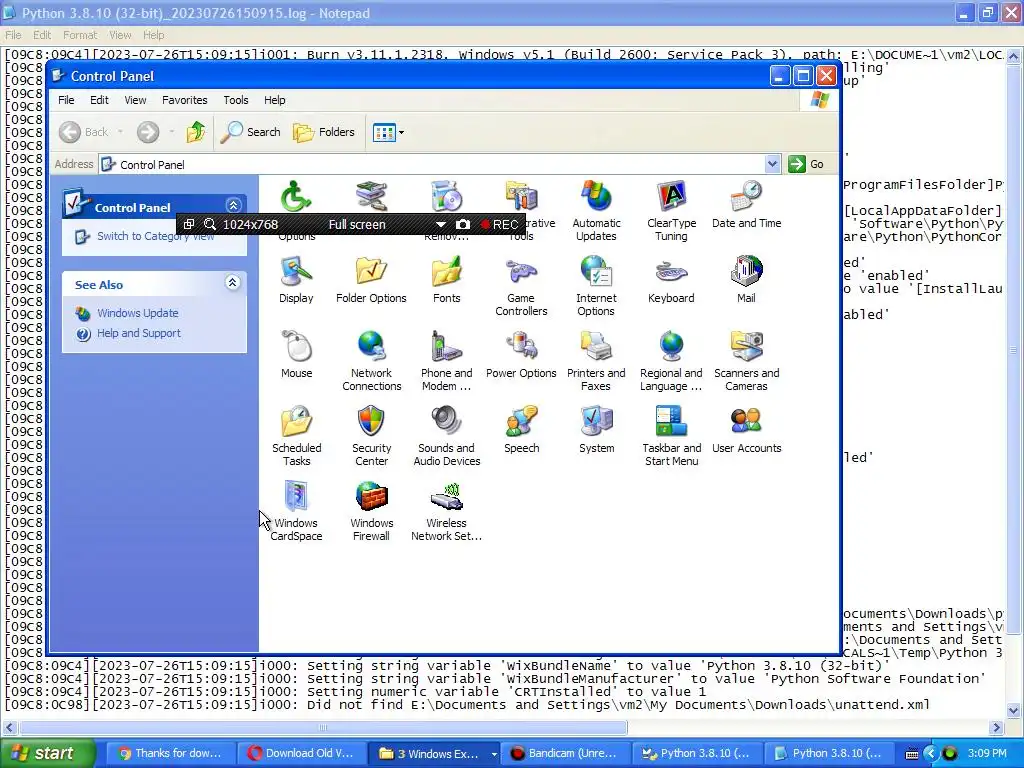1024x768 pixels.
Task: Open ClearType Tuning applet
Action: (671, 210)
